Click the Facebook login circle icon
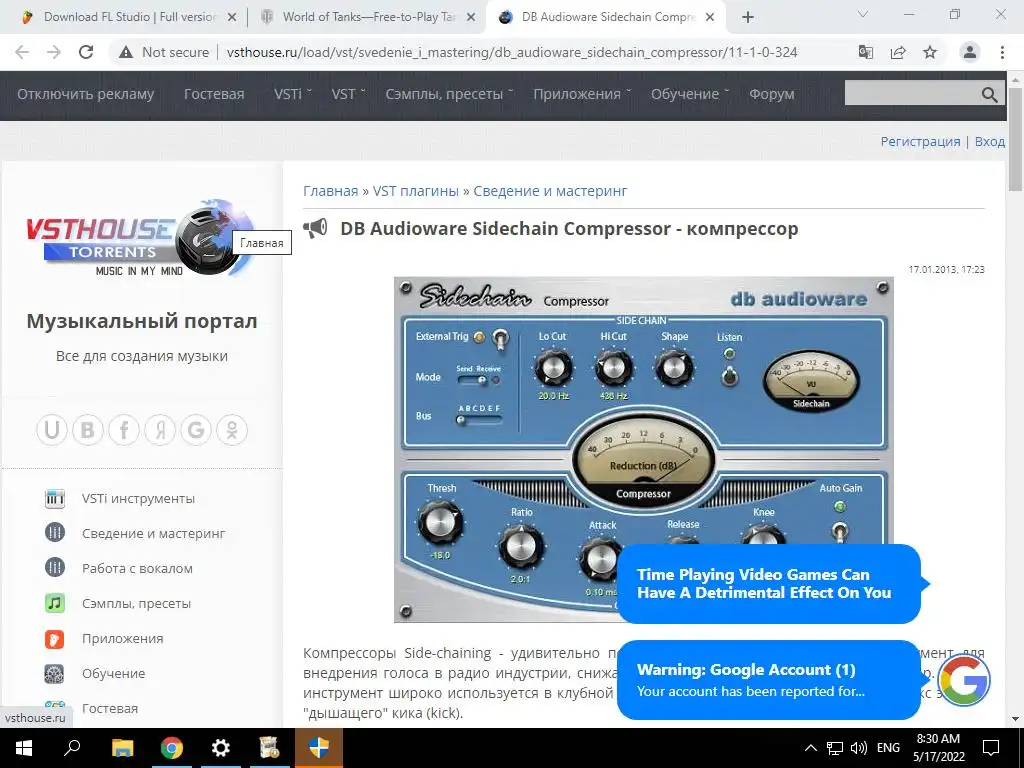Viewport: 1024px width, 768px height. (124, 430)
